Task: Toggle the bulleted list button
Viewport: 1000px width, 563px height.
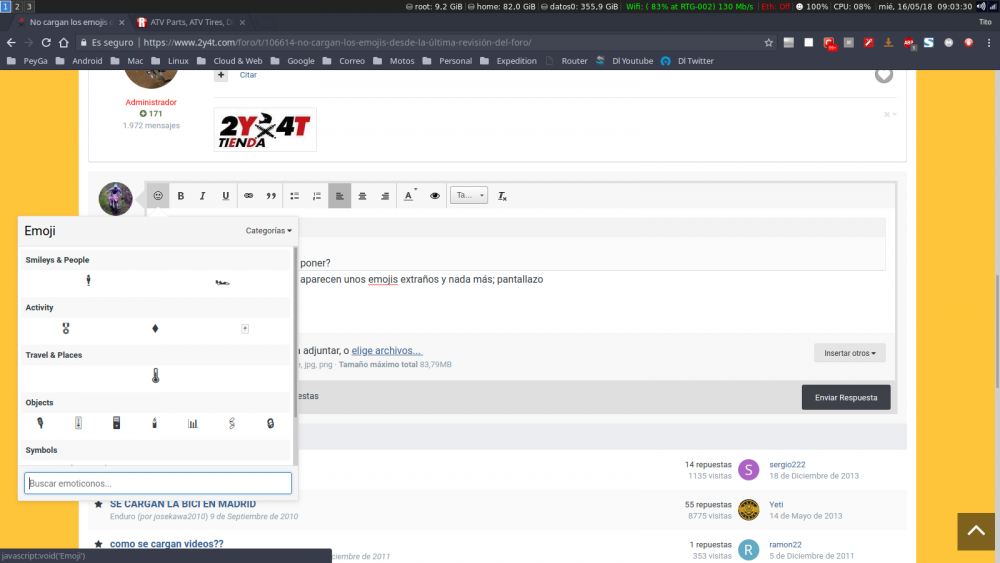Action: [x=295, y=196]
